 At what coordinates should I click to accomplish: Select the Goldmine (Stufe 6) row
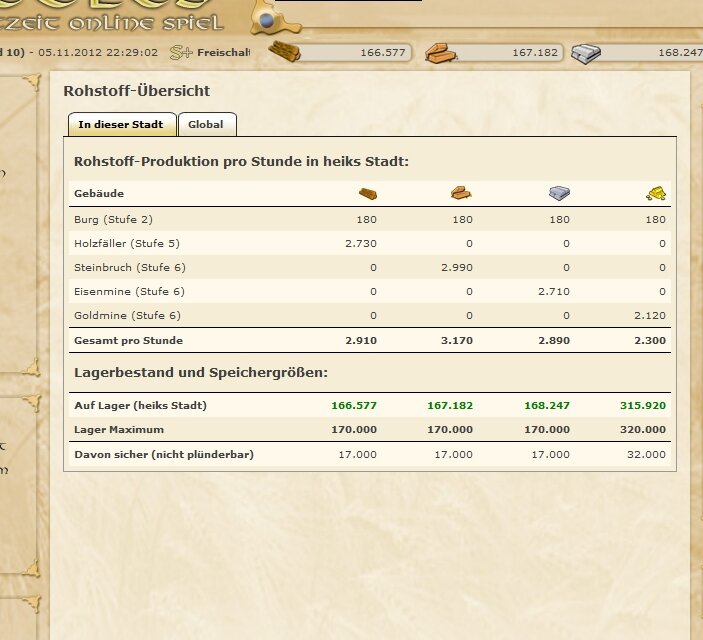click(x=127, y=315)
